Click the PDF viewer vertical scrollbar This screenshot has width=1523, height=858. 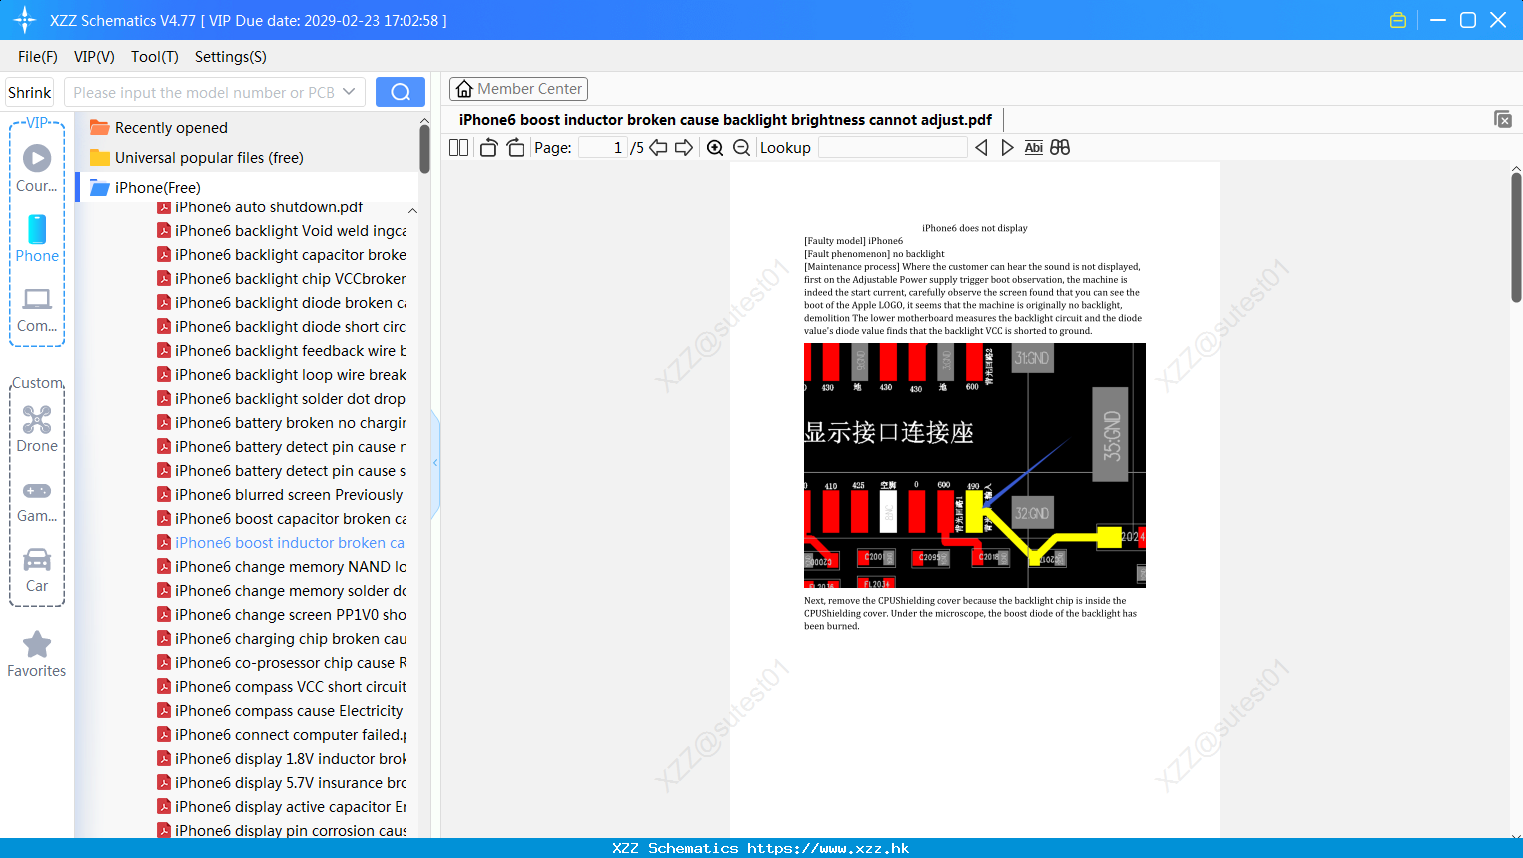coord(1516,237)
